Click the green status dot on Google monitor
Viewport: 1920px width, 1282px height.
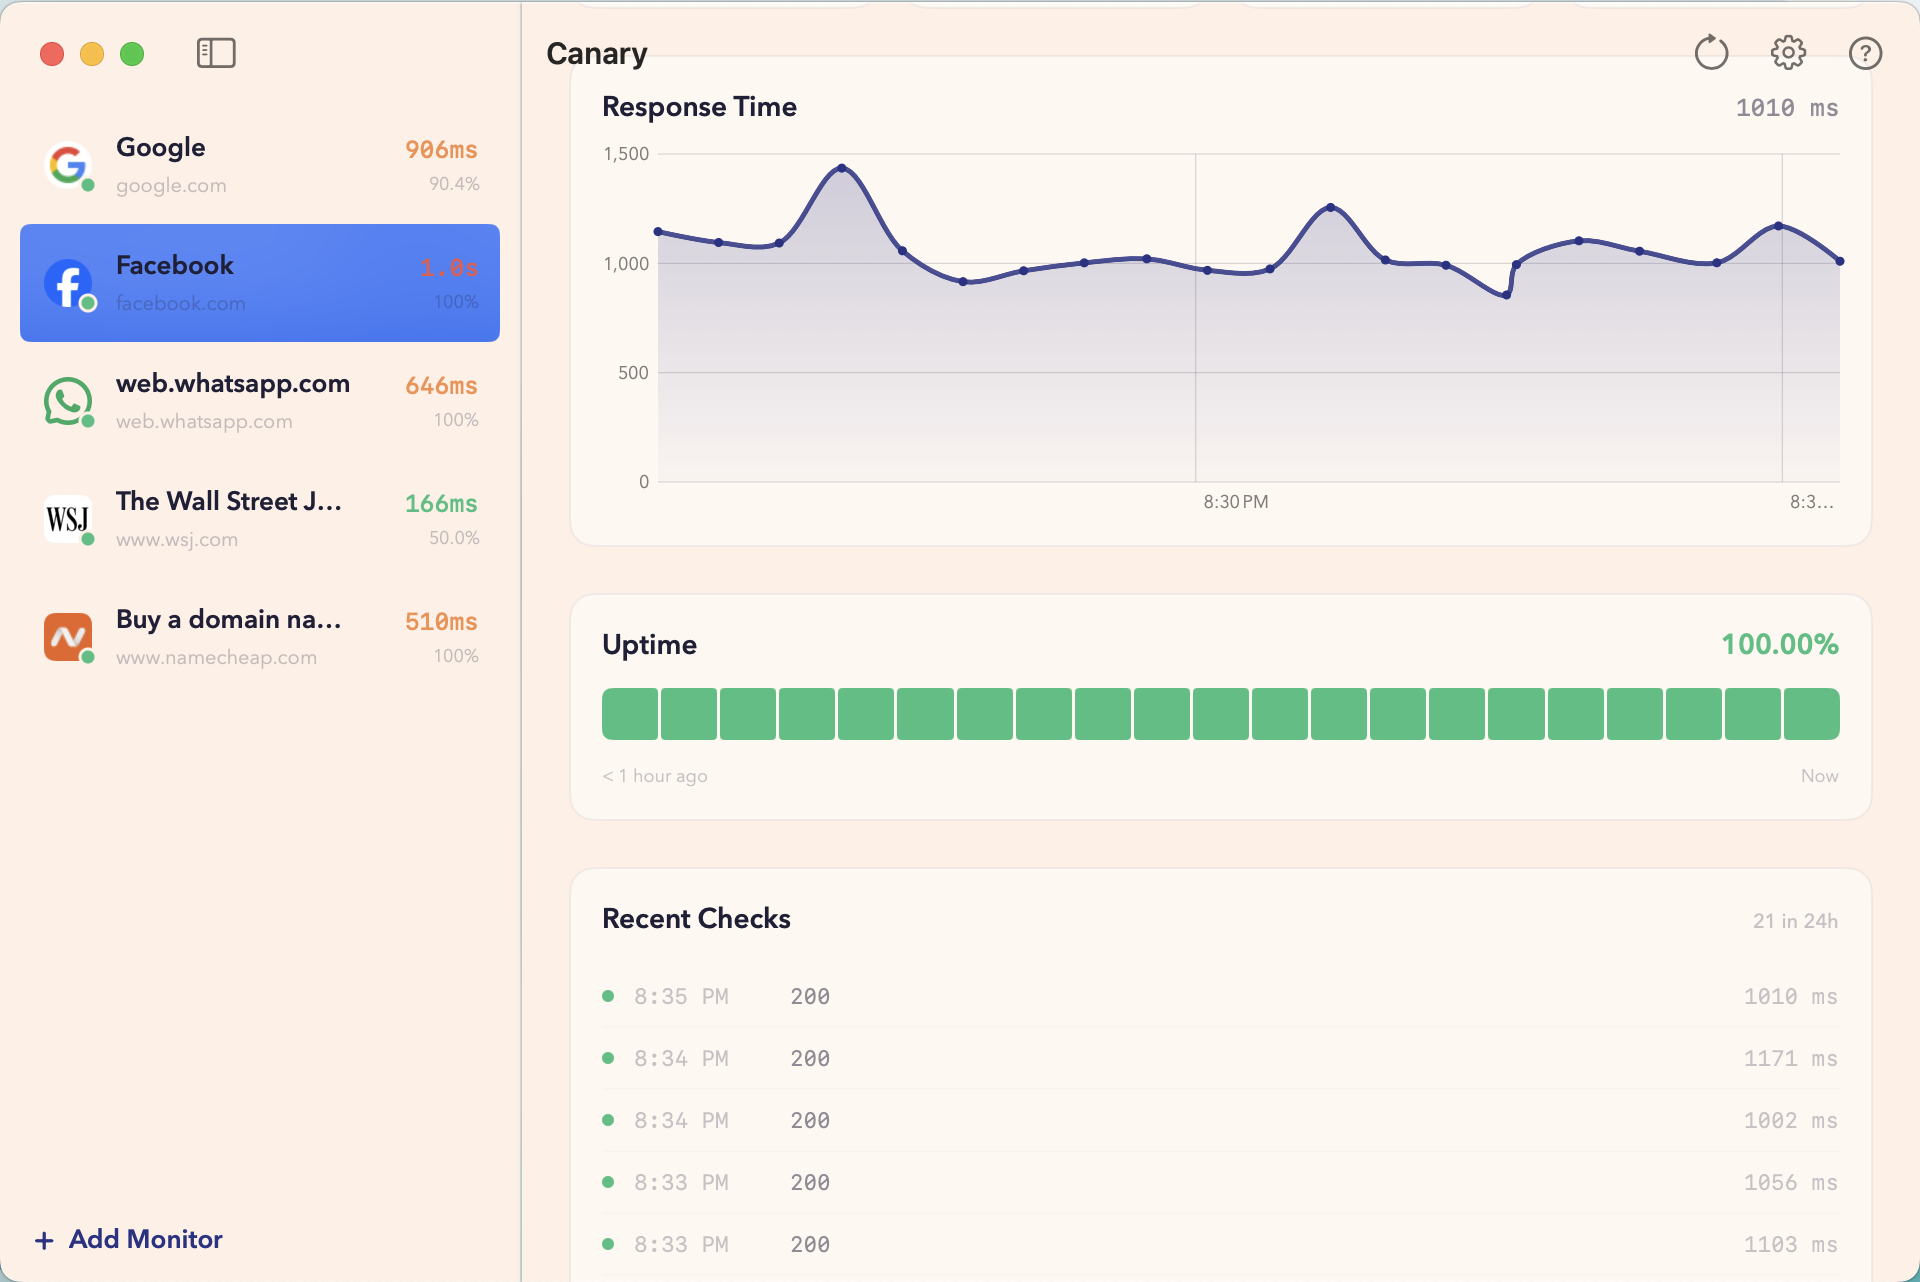click(88, 185)
